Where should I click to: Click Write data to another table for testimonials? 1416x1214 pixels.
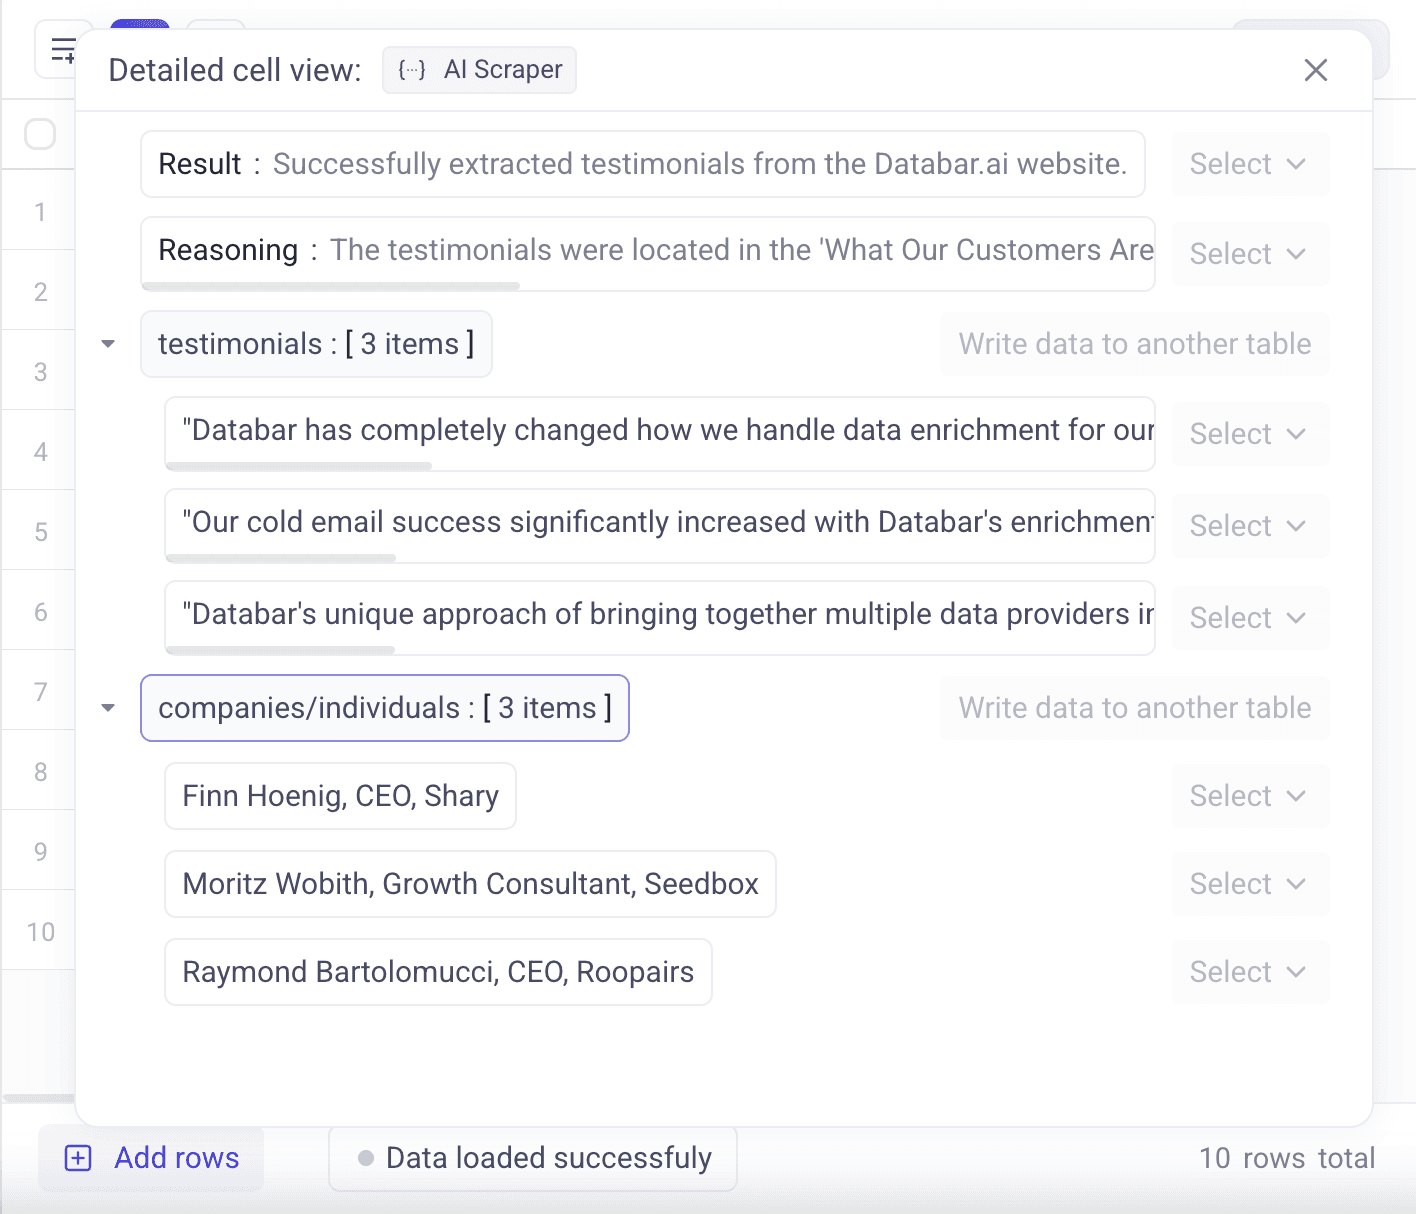(x=1134, y=344)
